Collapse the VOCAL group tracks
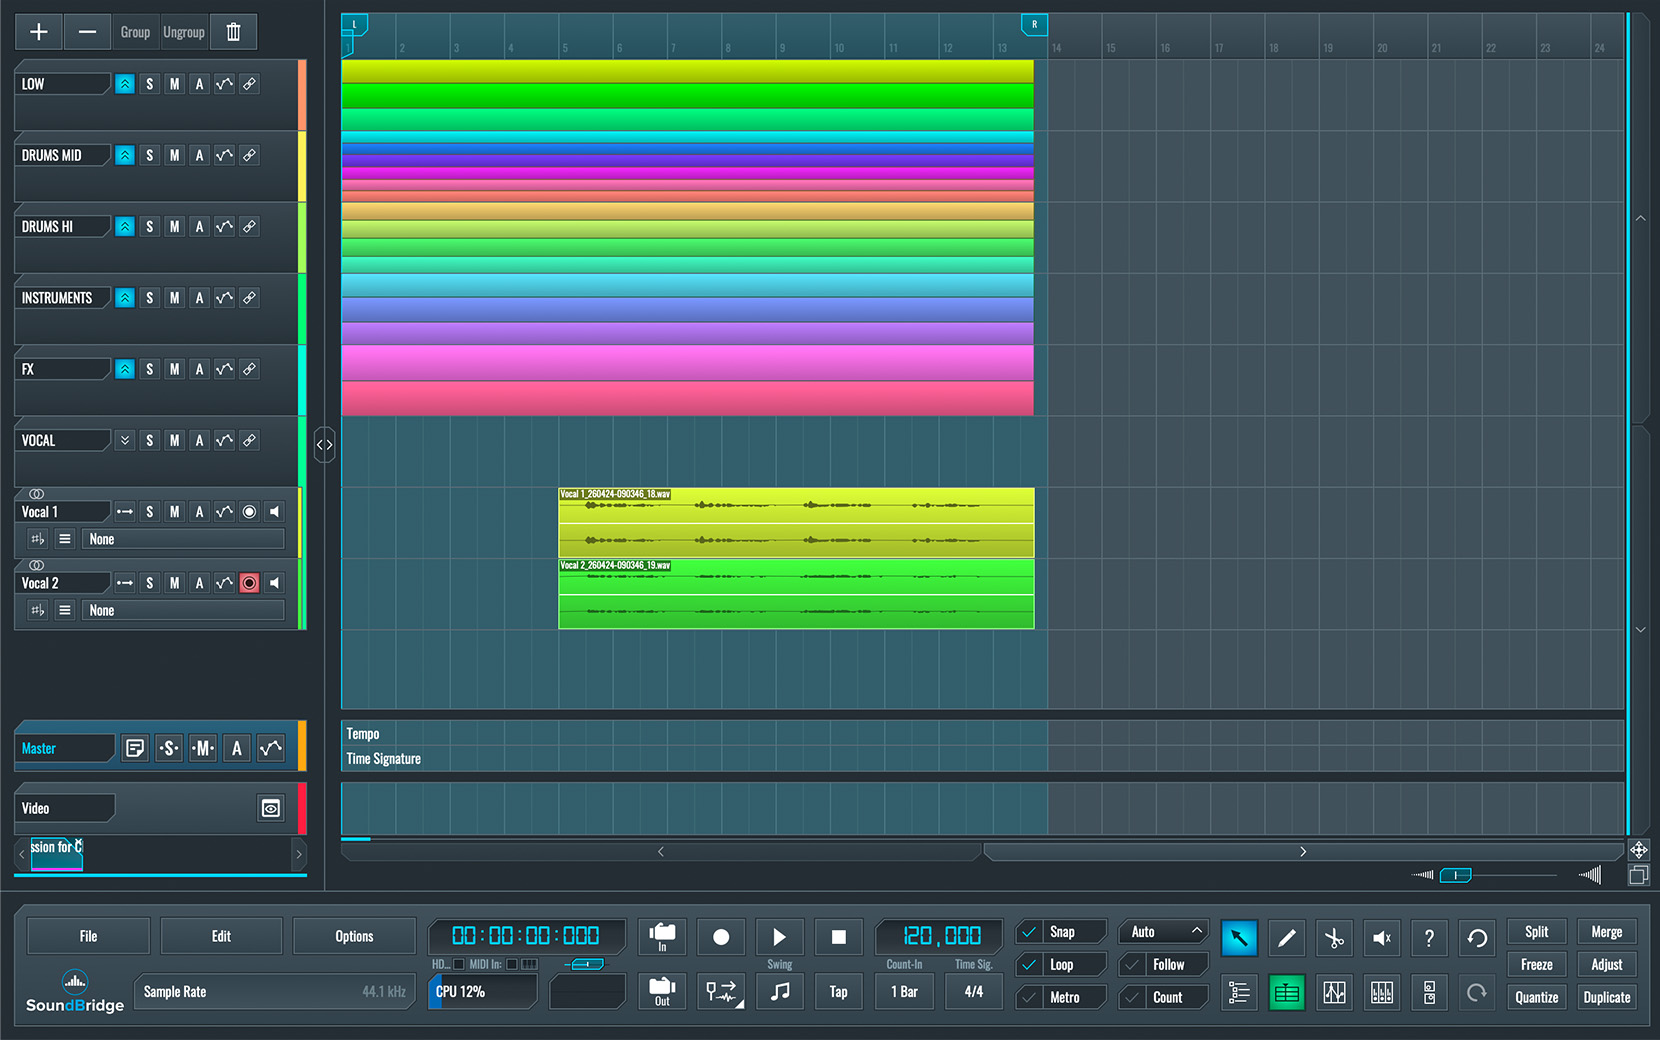Screen dimensions: 1660x1040 click(125, 440)
